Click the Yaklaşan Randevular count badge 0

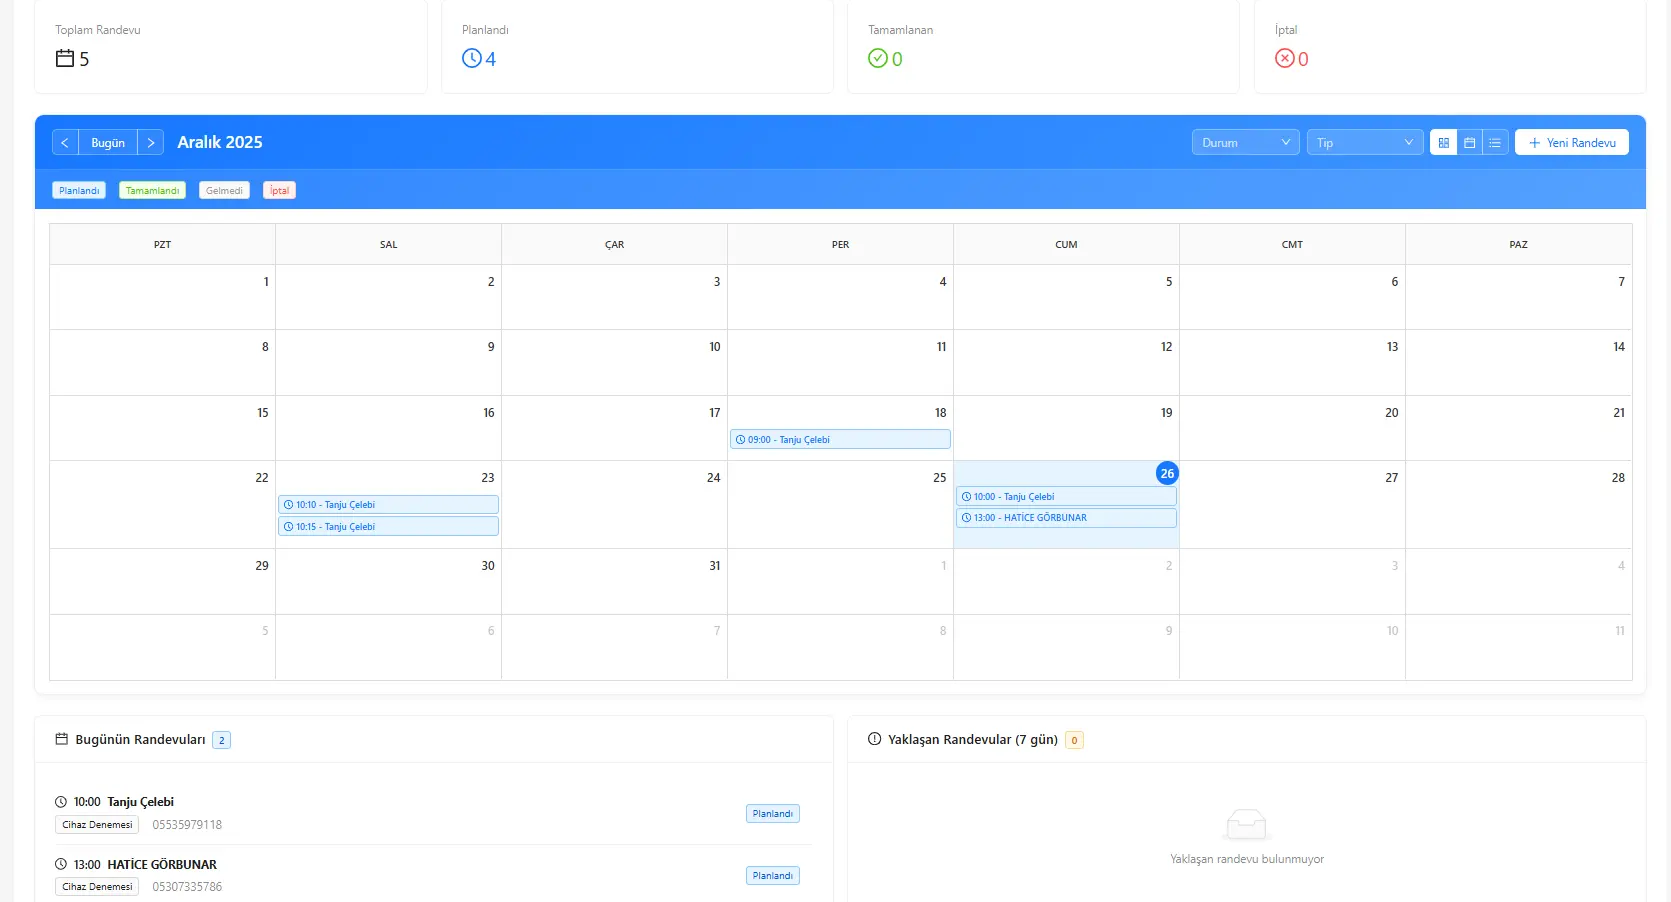(1075, 740)
